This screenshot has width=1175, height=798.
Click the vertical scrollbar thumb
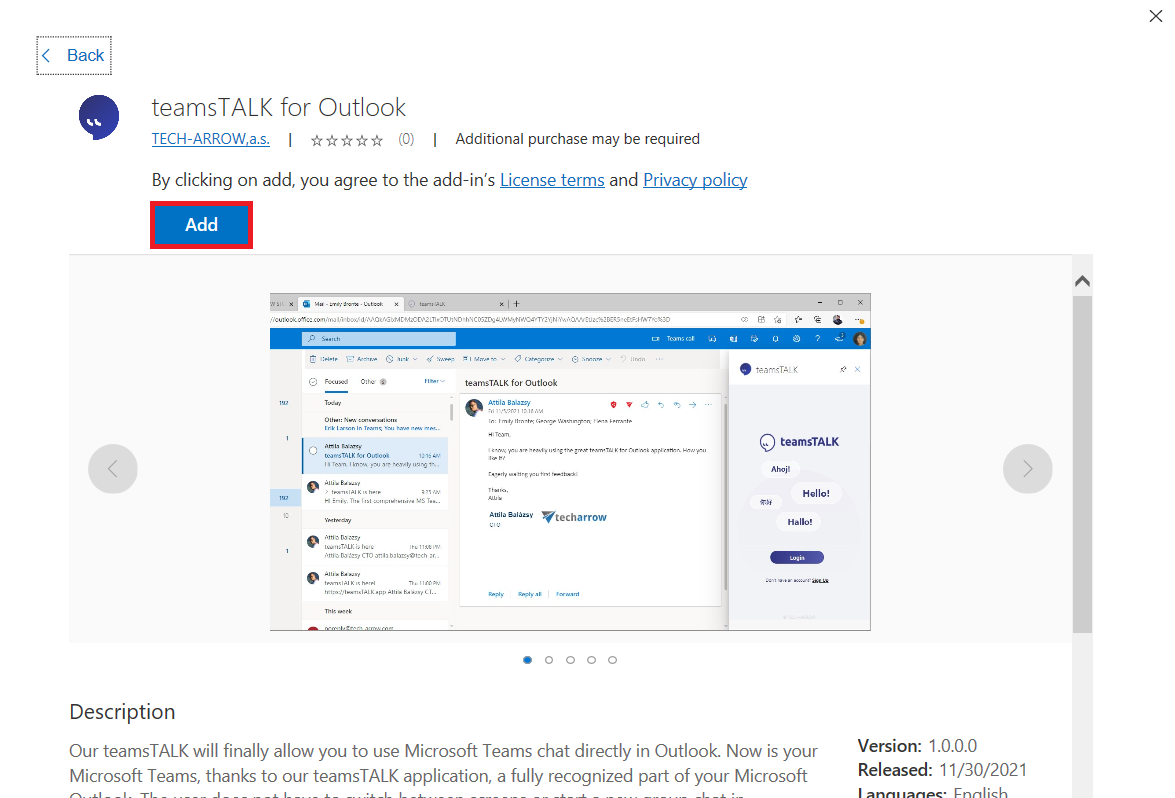click(1082, 460)
